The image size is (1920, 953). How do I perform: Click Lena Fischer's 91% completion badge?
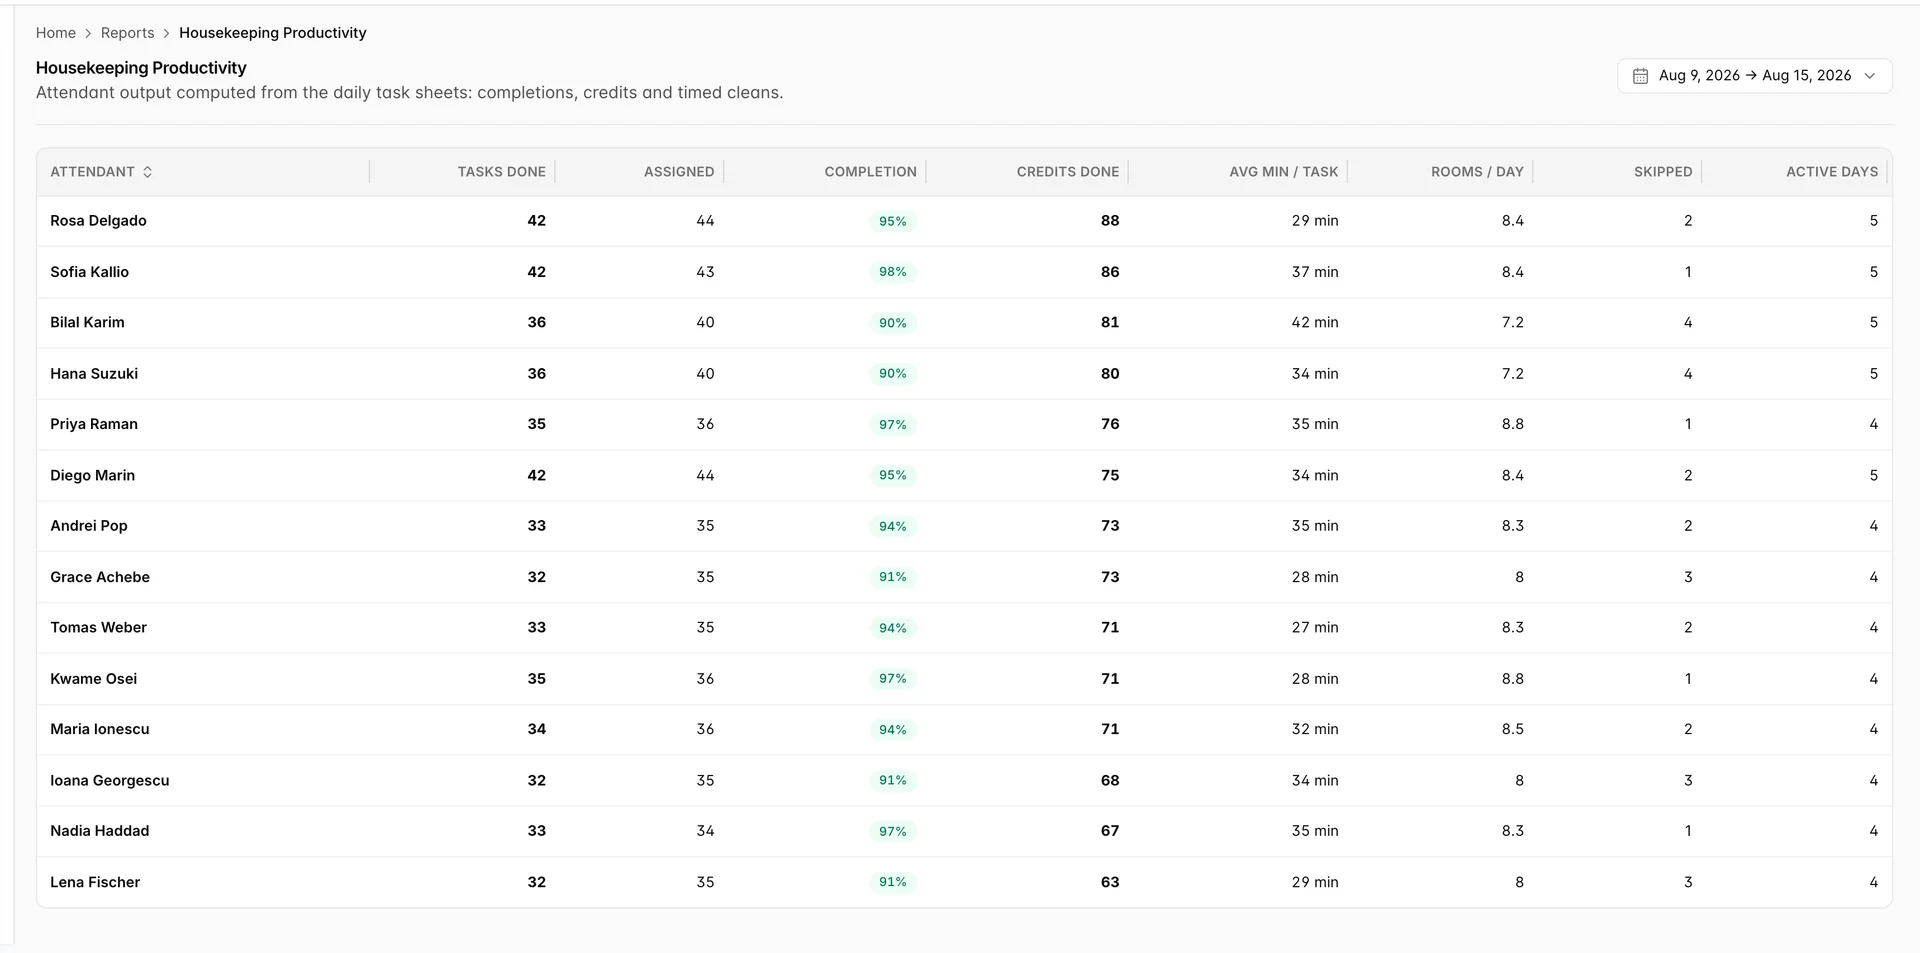coord(893,882)
